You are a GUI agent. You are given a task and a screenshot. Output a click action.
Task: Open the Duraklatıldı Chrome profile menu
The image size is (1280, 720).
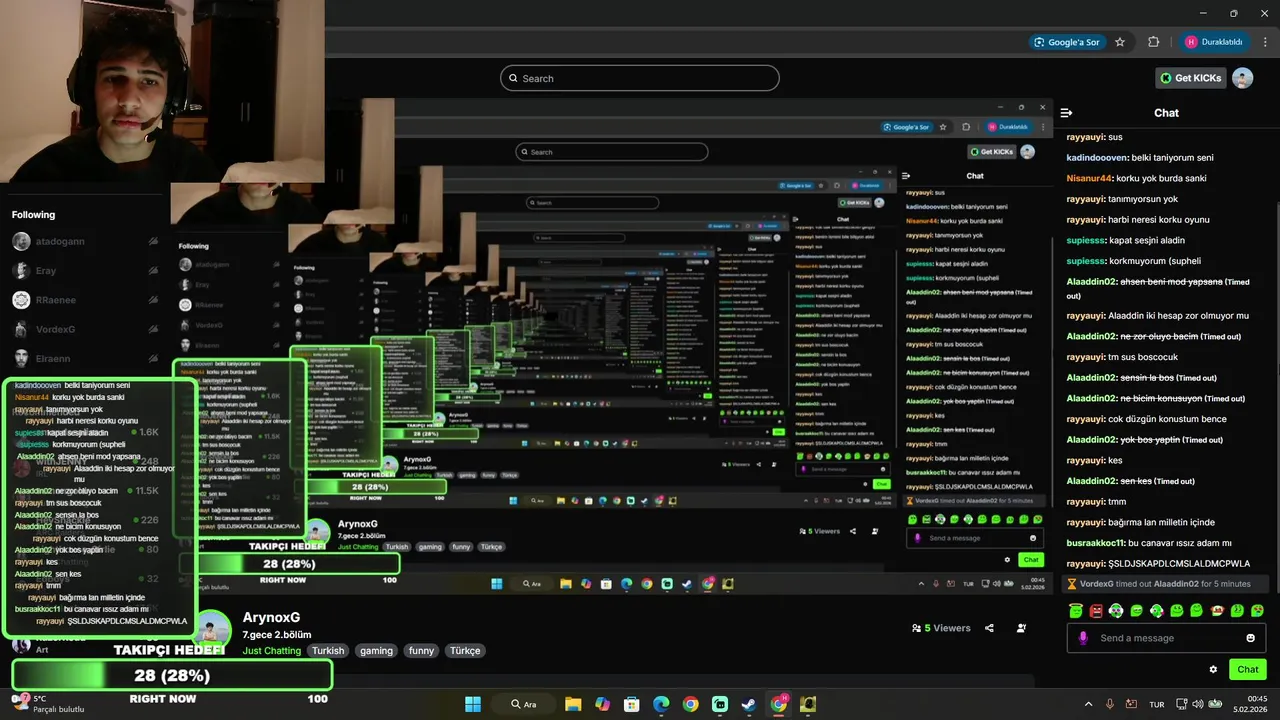[1214, 42]
